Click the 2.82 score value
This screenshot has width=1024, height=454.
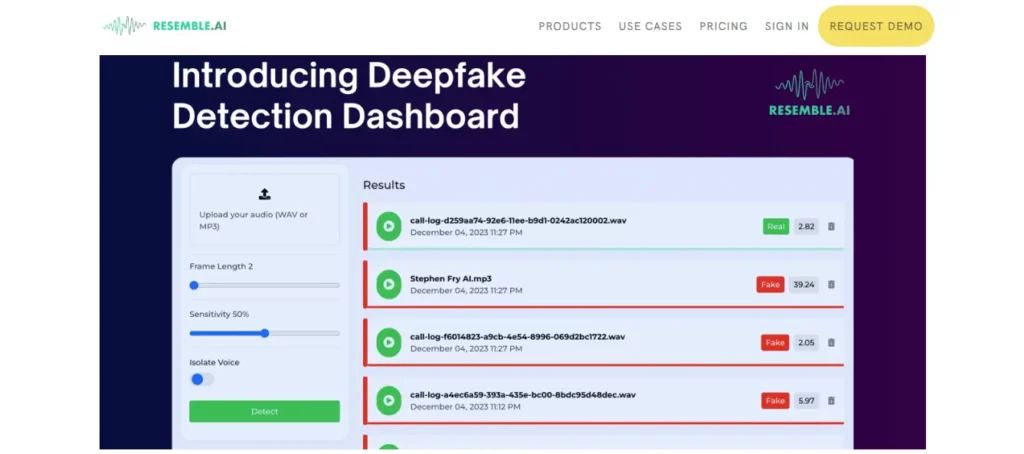(x=807, y=226)
